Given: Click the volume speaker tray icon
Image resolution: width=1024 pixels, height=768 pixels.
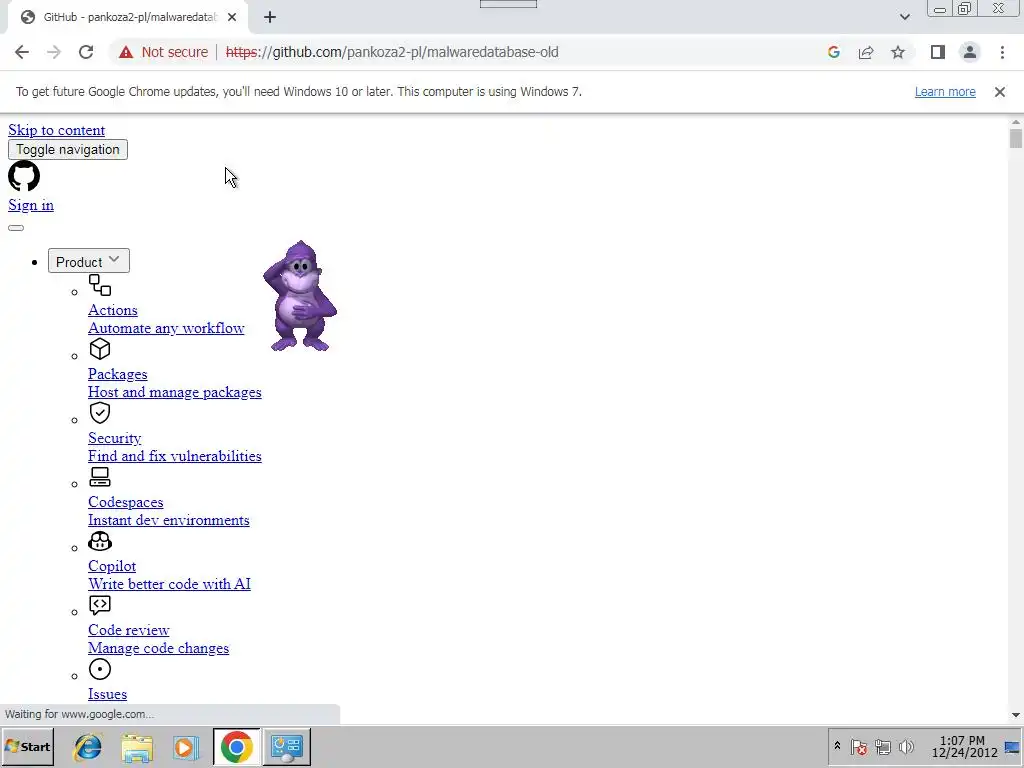Looking at the screenshot, I should pyautogui.click(x=906, y=746).
